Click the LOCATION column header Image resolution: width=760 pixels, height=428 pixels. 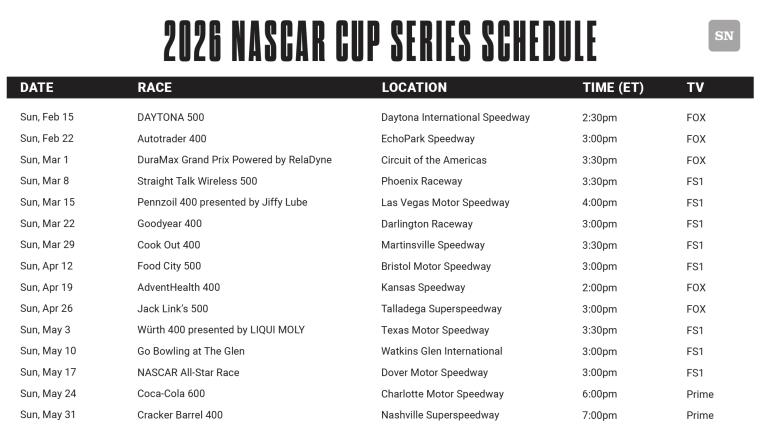414,88
